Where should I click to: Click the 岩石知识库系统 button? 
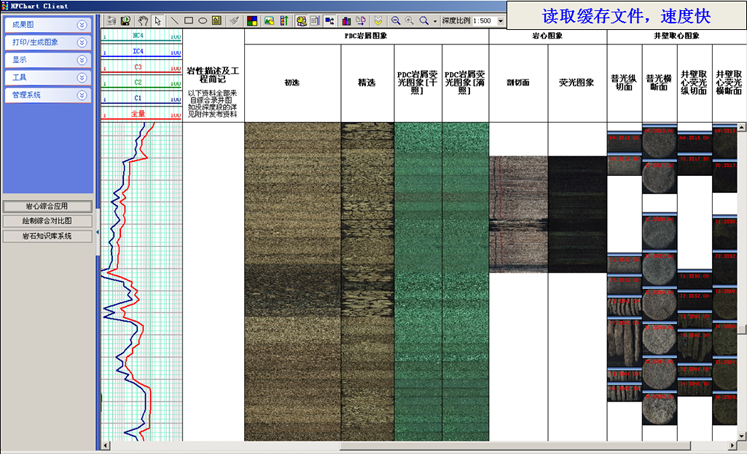pos(47,237)
